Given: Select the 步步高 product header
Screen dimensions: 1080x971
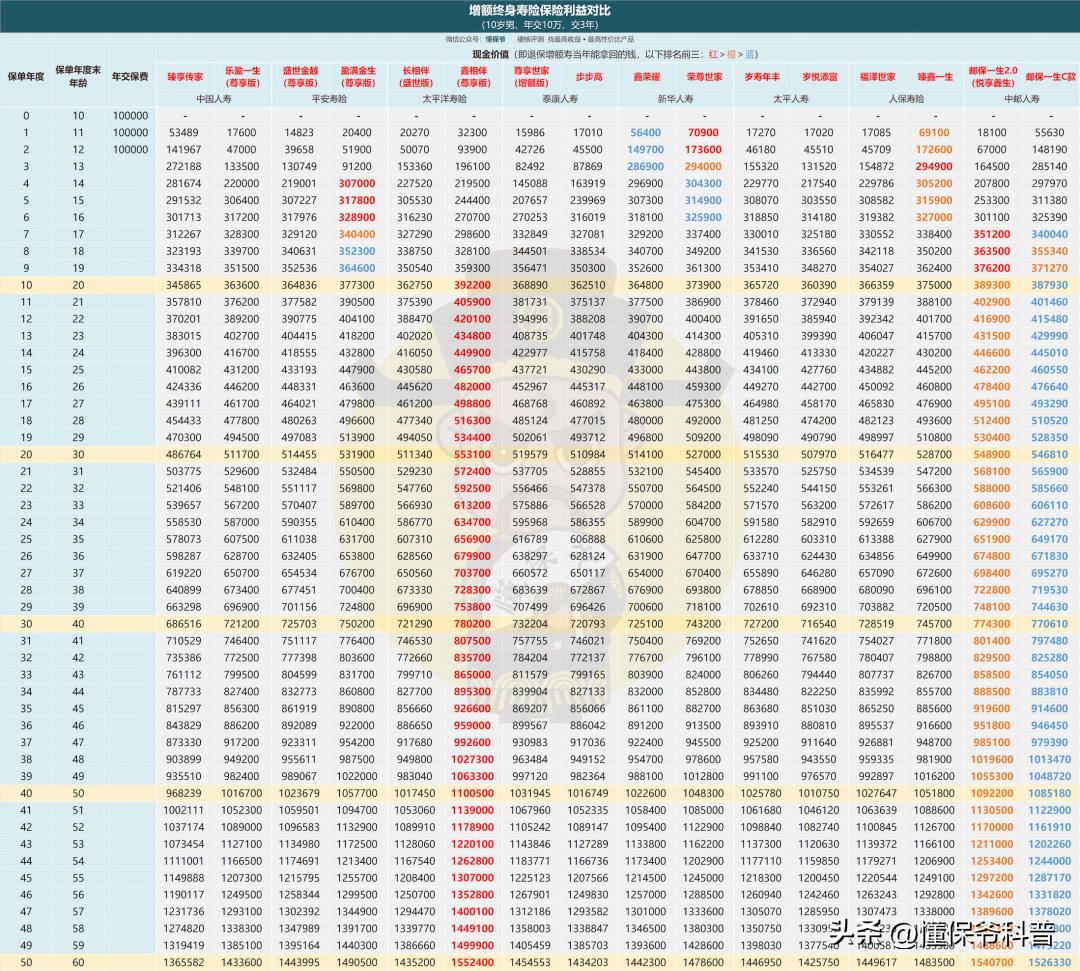Looking at the screenshot, I should point(588,76).
